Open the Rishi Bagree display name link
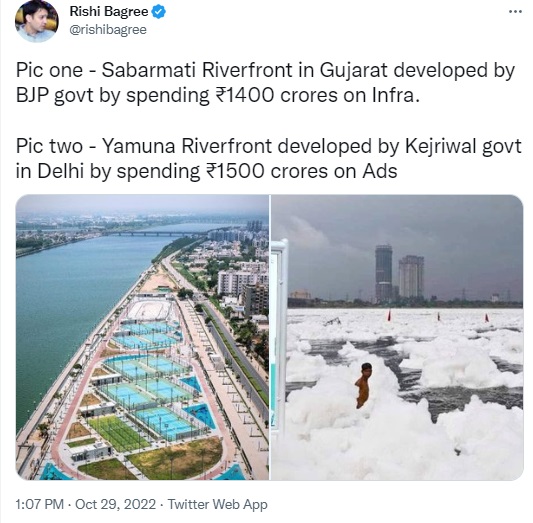Screen dimensions: 533x523 click(x=109, y=12)
